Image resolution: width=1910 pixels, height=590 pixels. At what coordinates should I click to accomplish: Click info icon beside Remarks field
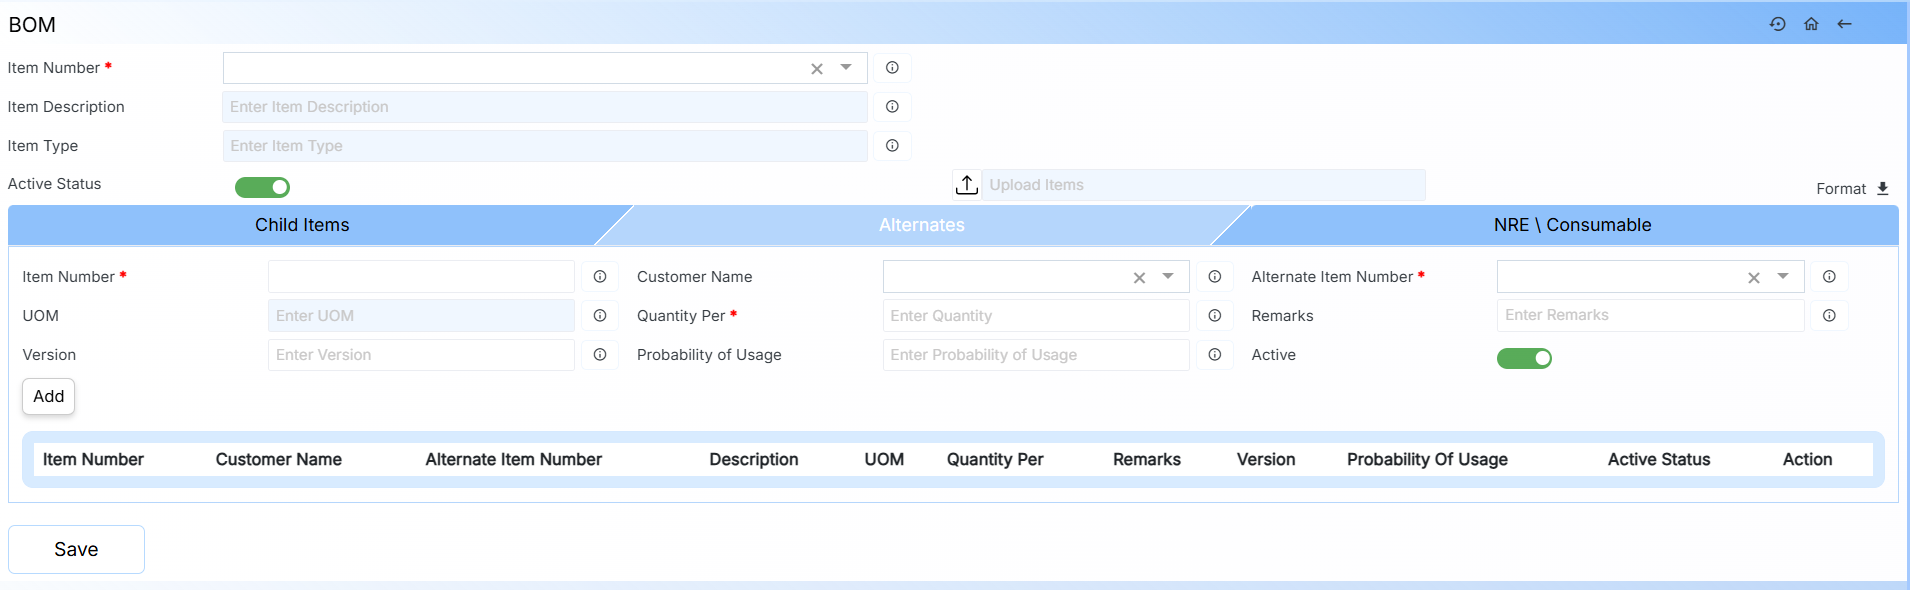1829,316
